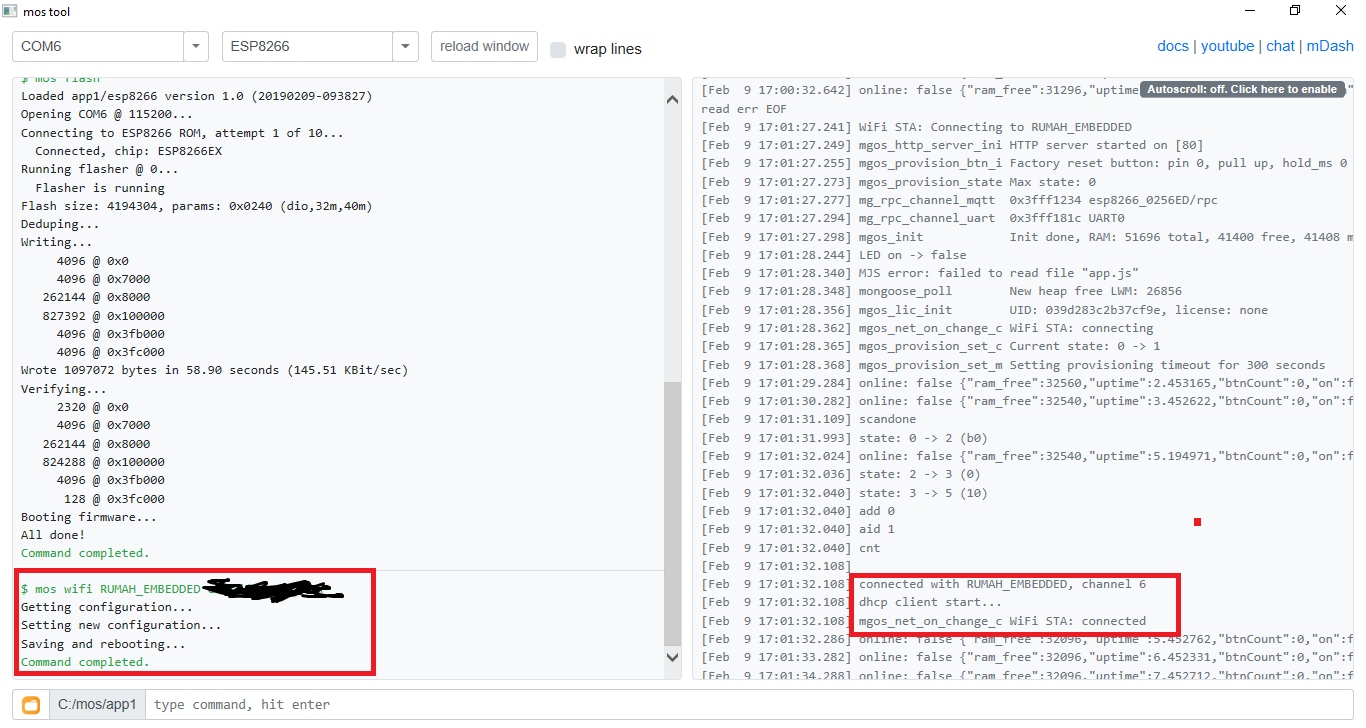Click the mos tool app icon
Image resolution: width=1366 pixels, height=728 pixels.
[x=9, y=11]
